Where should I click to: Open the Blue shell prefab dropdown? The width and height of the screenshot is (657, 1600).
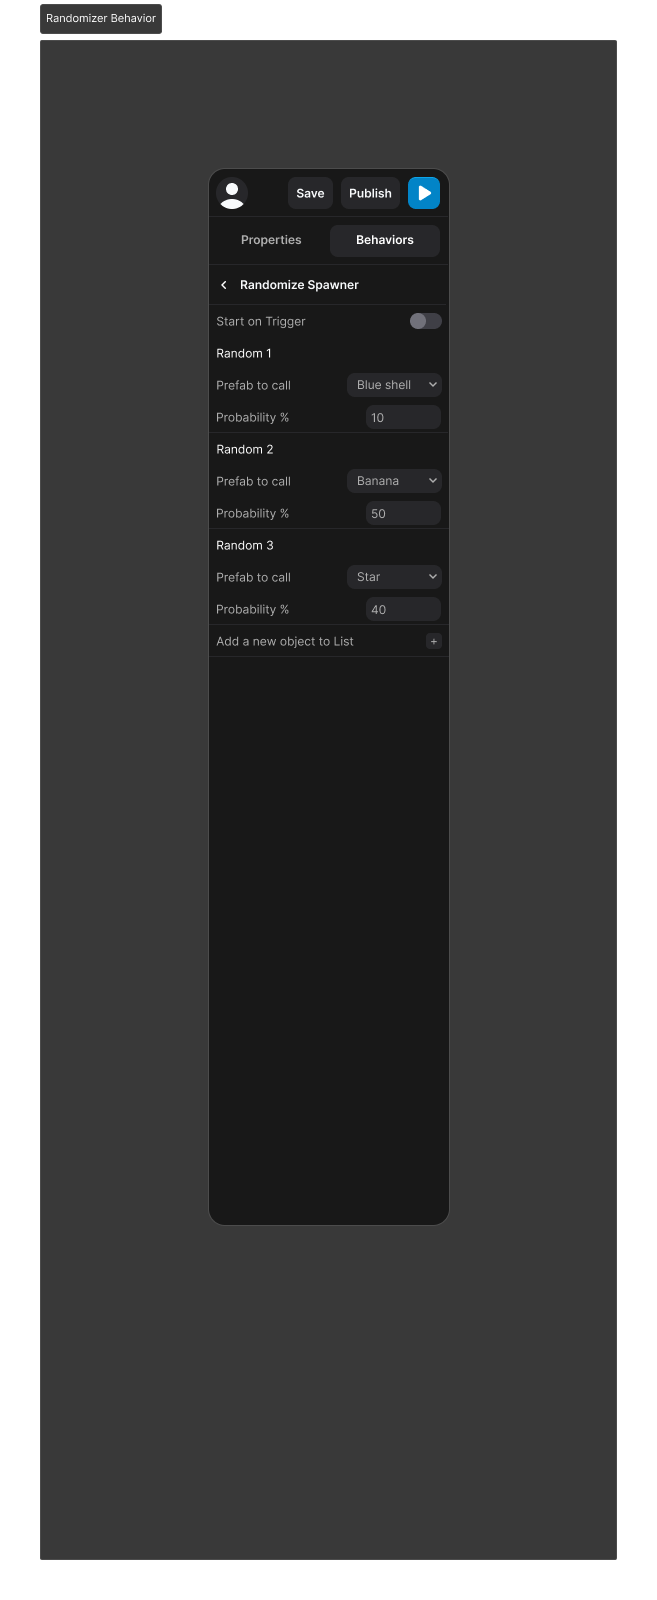394,385
